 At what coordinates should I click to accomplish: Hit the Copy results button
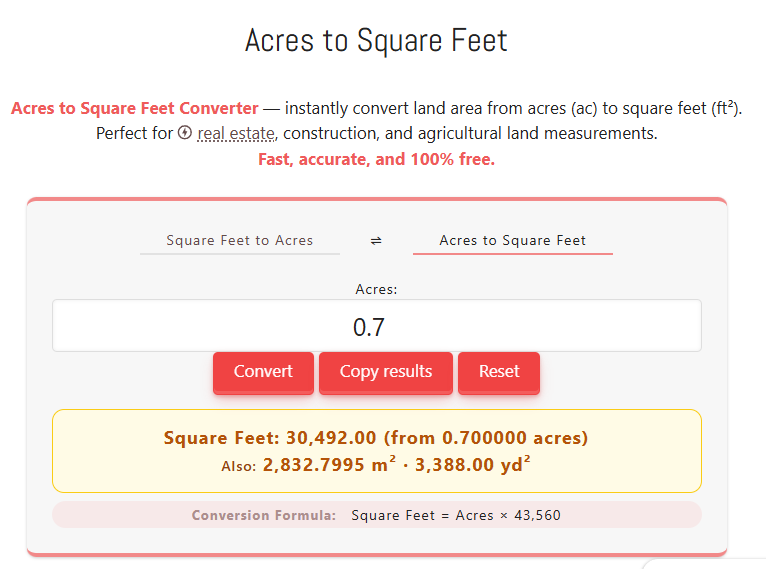386,372
